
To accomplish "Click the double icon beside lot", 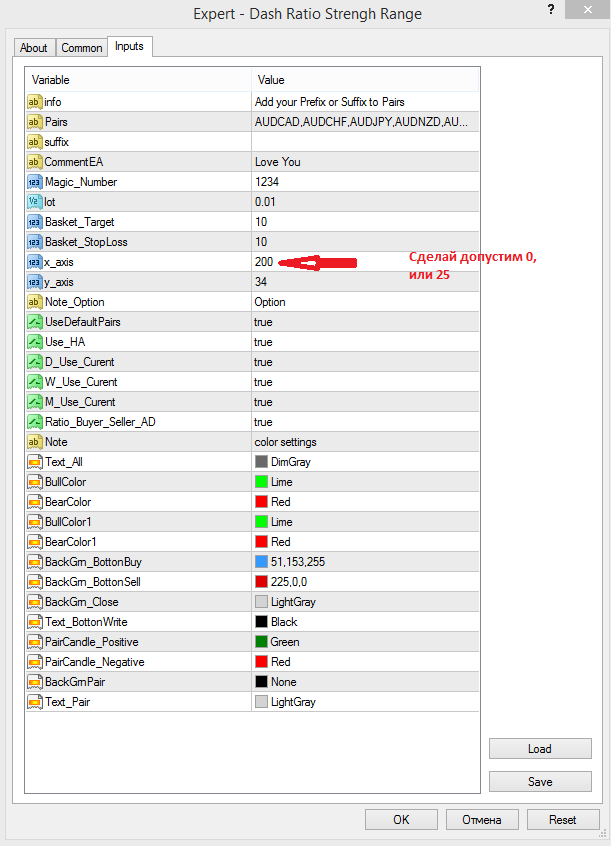I will [34, 202].
